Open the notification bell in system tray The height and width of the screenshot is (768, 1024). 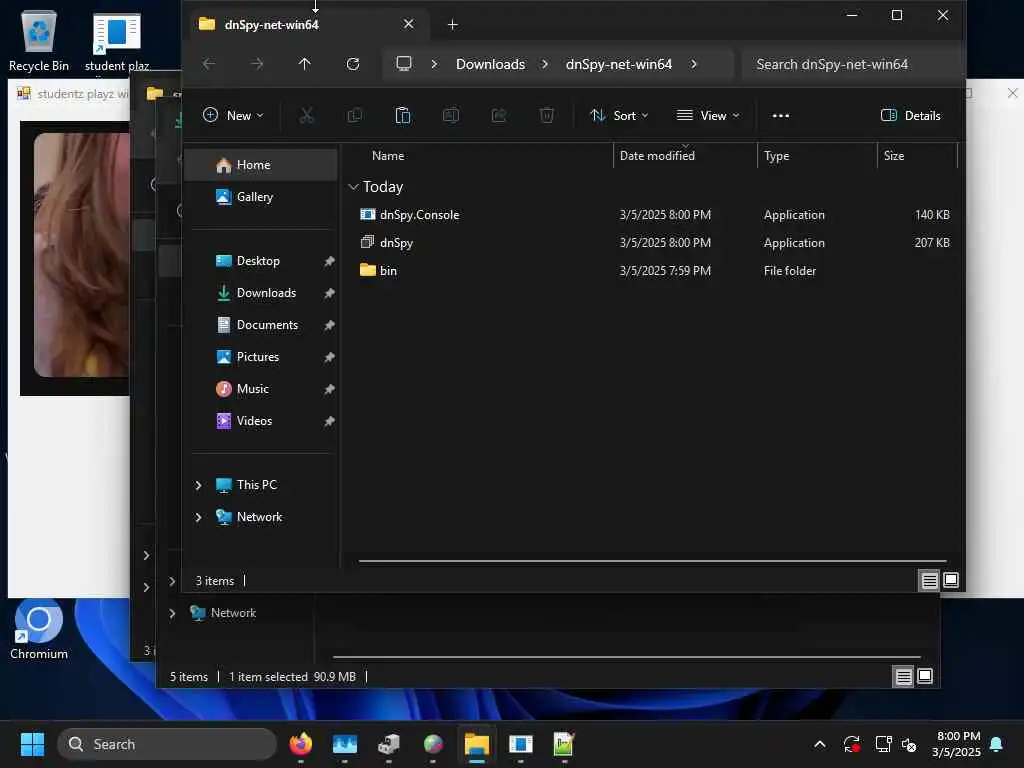997,744
